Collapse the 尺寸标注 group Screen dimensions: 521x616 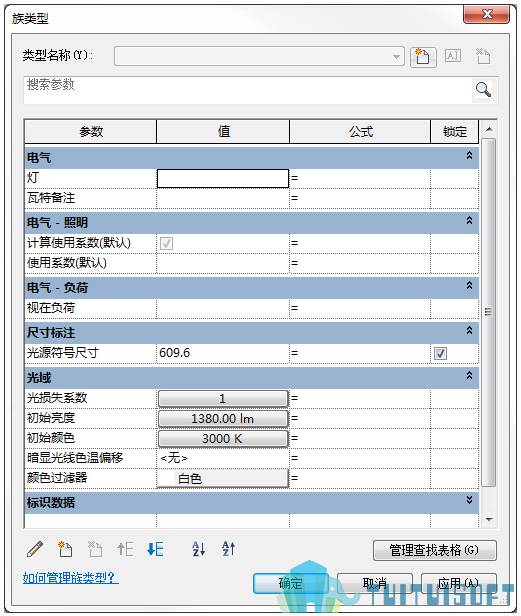coord(469,330)
